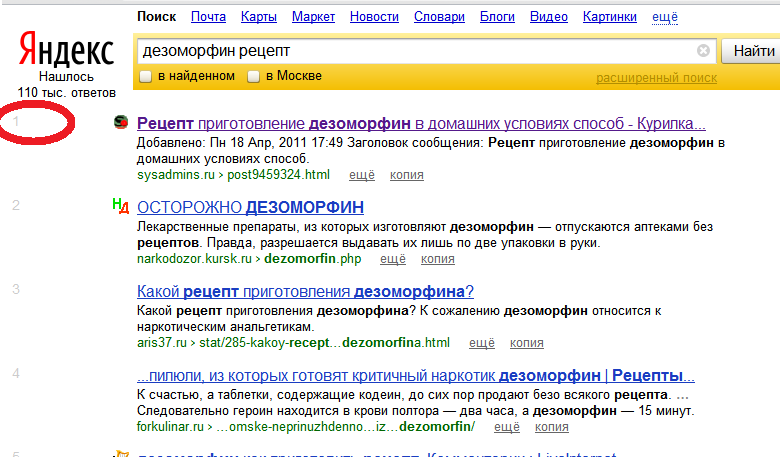Click the sysadmins.ru domain link

[x=176, y=175]
